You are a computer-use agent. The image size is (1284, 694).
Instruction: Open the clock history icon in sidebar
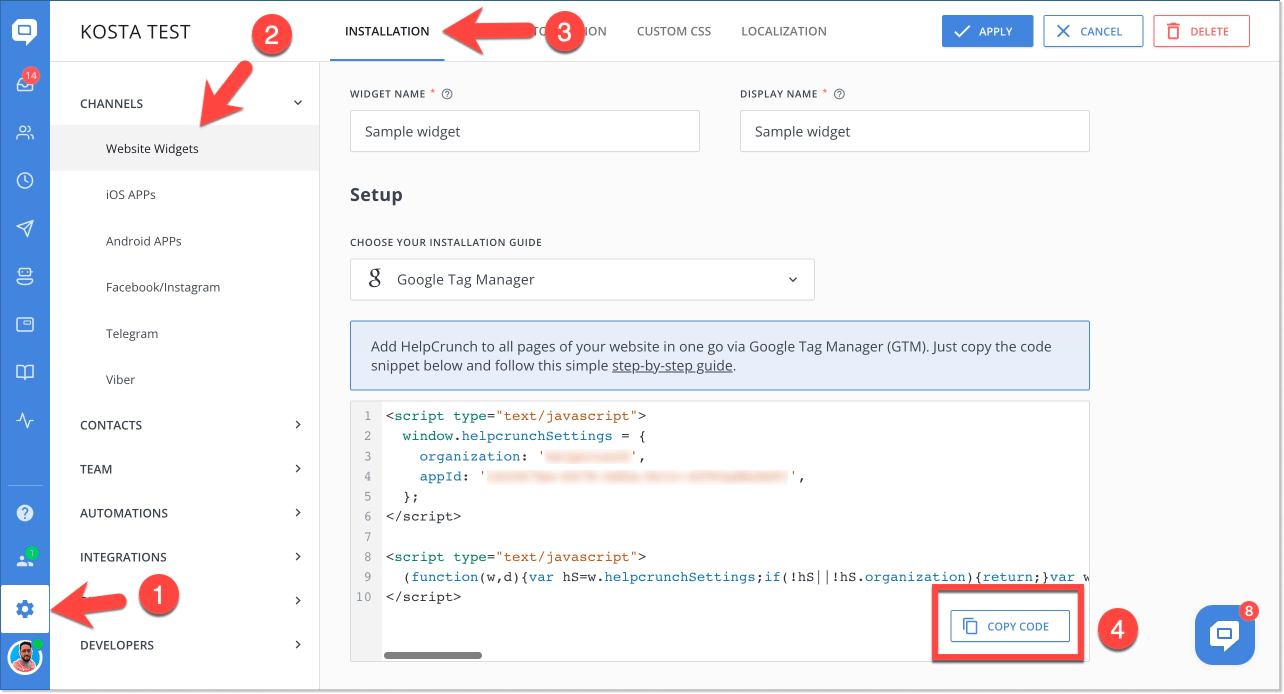coord(25,181)
